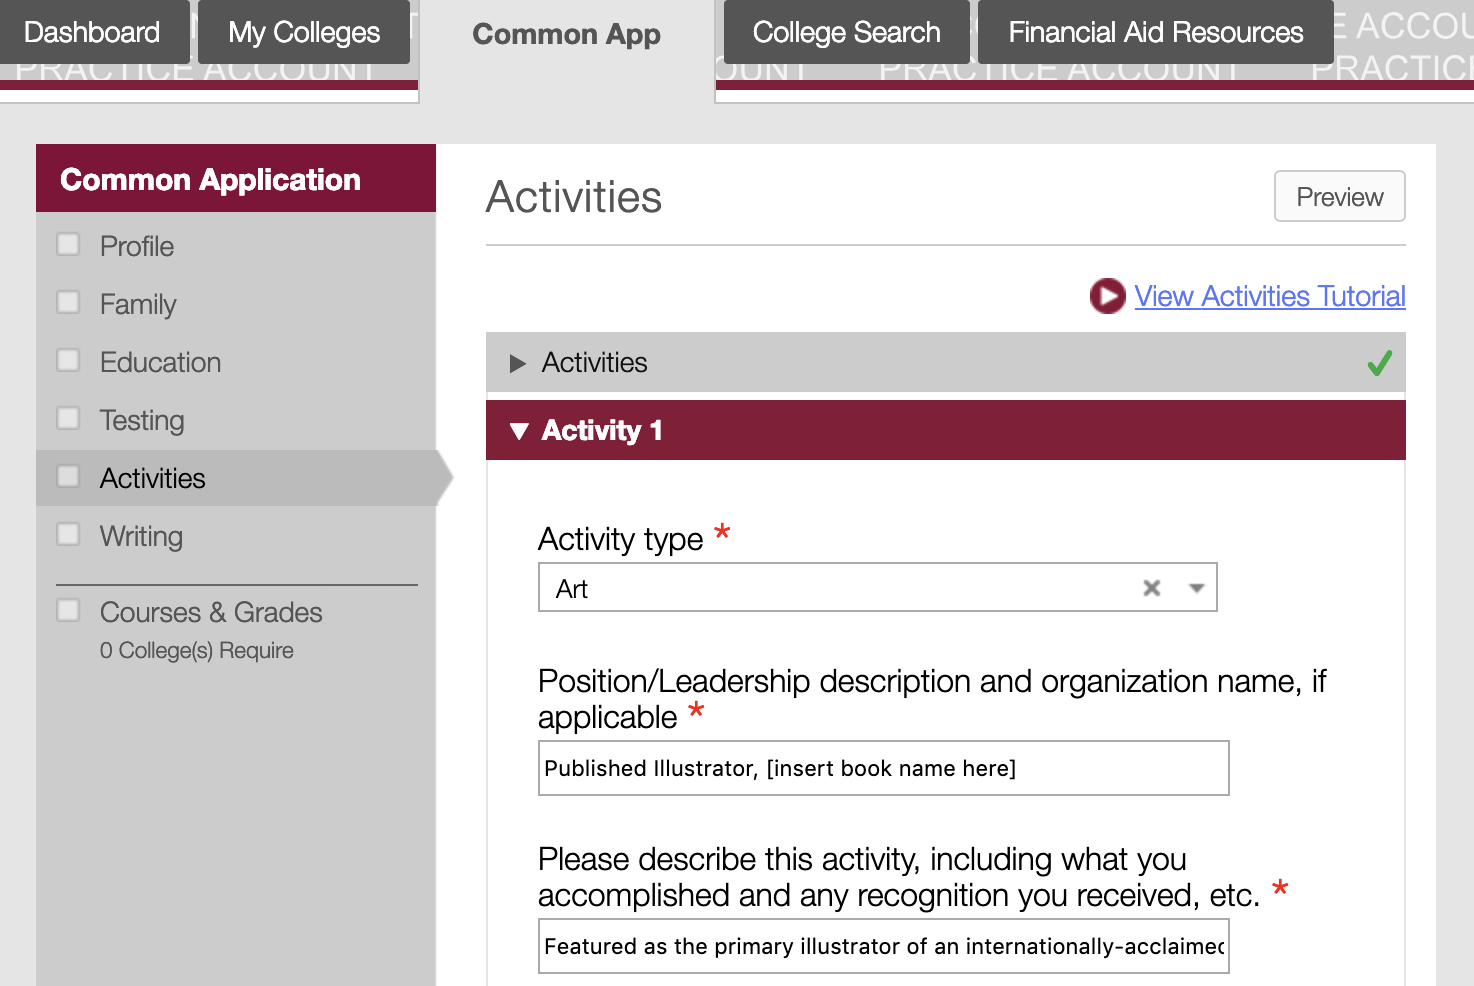Click the Courses & Grades checkbox
The height and width of the screenshot is (986, 1474).
(x=68, y=610)
